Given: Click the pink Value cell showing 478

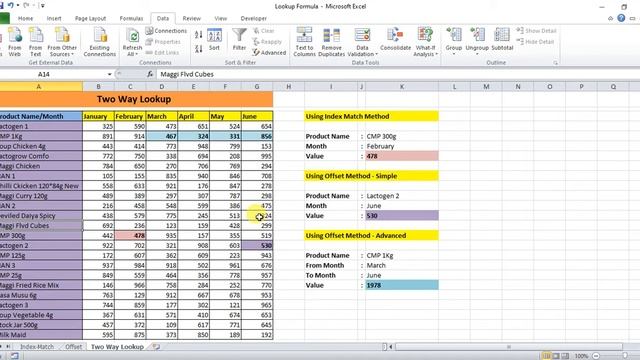Looking at the screenshot, I should click(x=402, y=156).
